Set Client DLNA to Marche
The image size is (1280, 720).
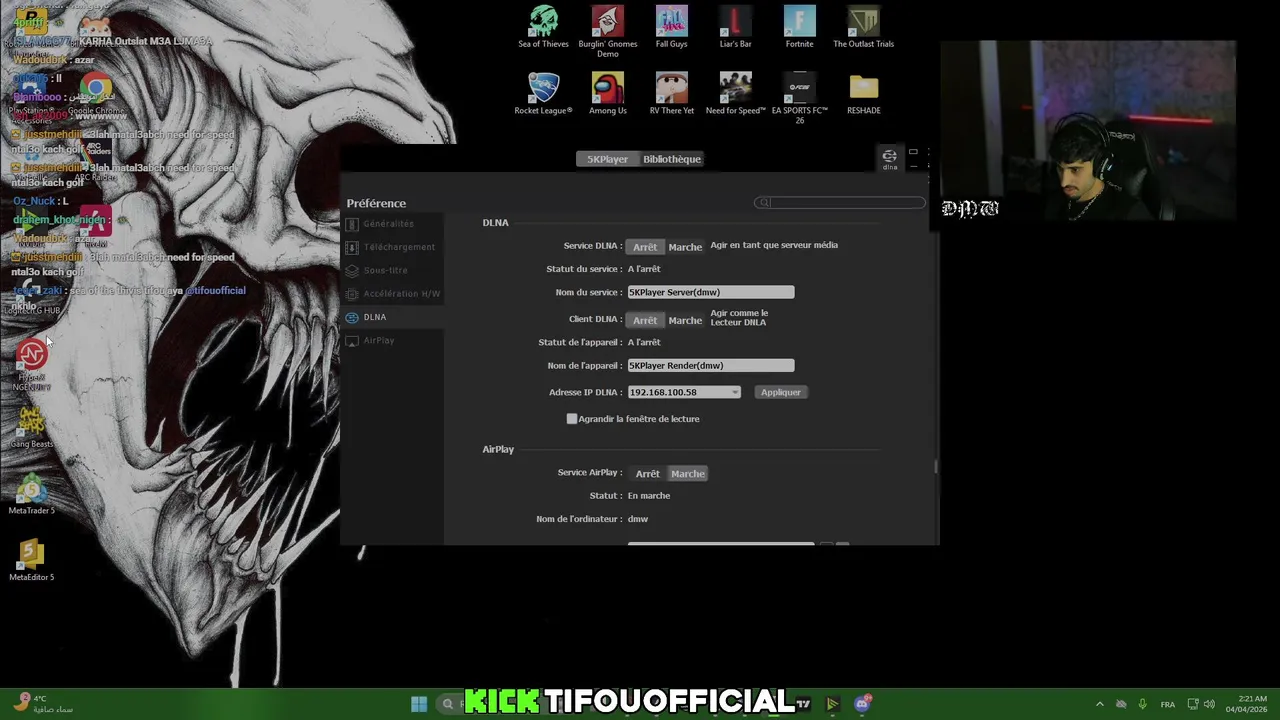coord(685,320)
